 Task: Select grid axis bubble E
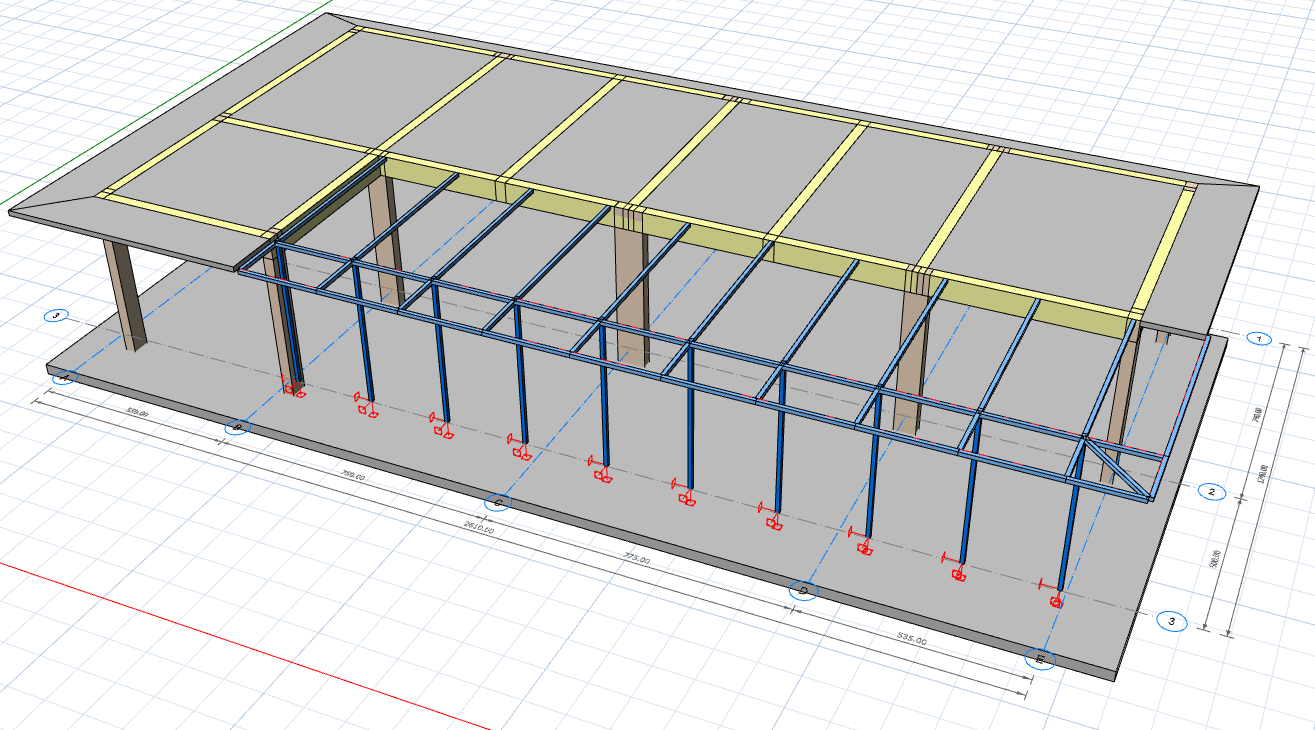click(x=1040, y=659)
